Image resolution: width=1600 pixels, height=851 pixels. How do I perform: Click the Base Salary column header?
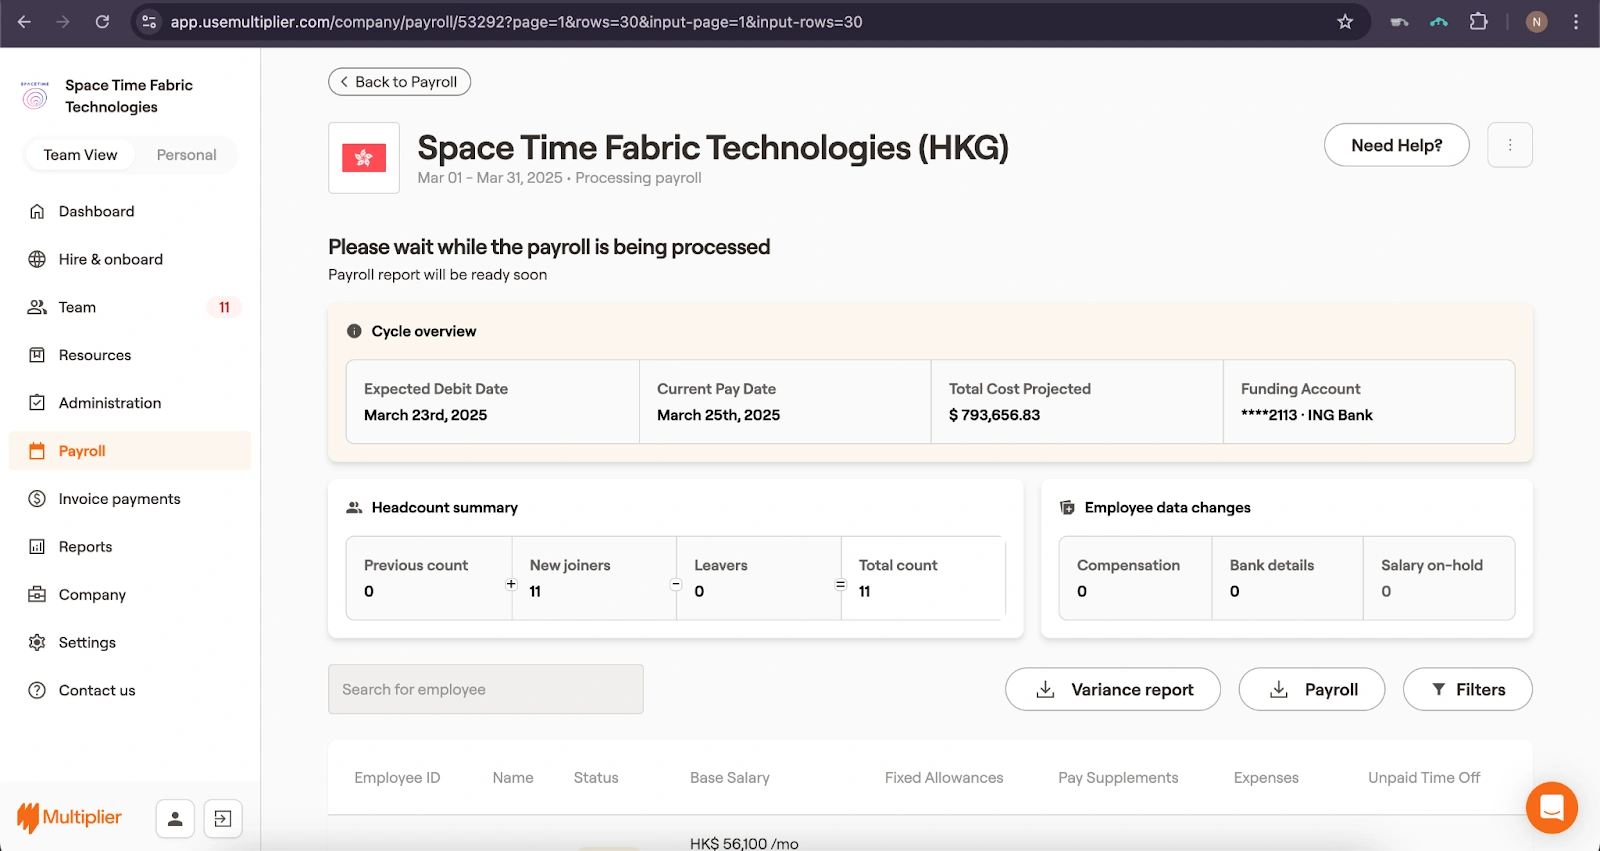tap(730, 777)
